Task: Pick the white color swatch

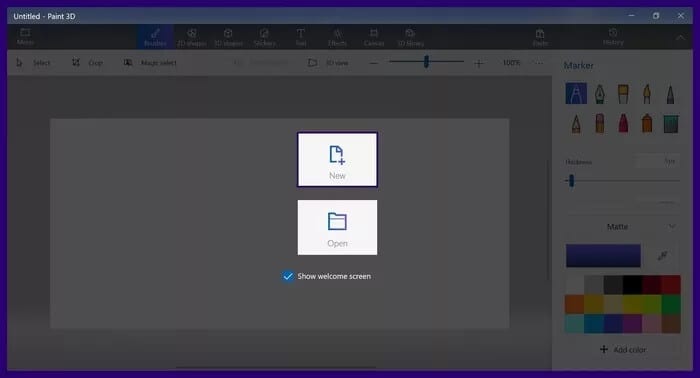Action: (574, 285)
